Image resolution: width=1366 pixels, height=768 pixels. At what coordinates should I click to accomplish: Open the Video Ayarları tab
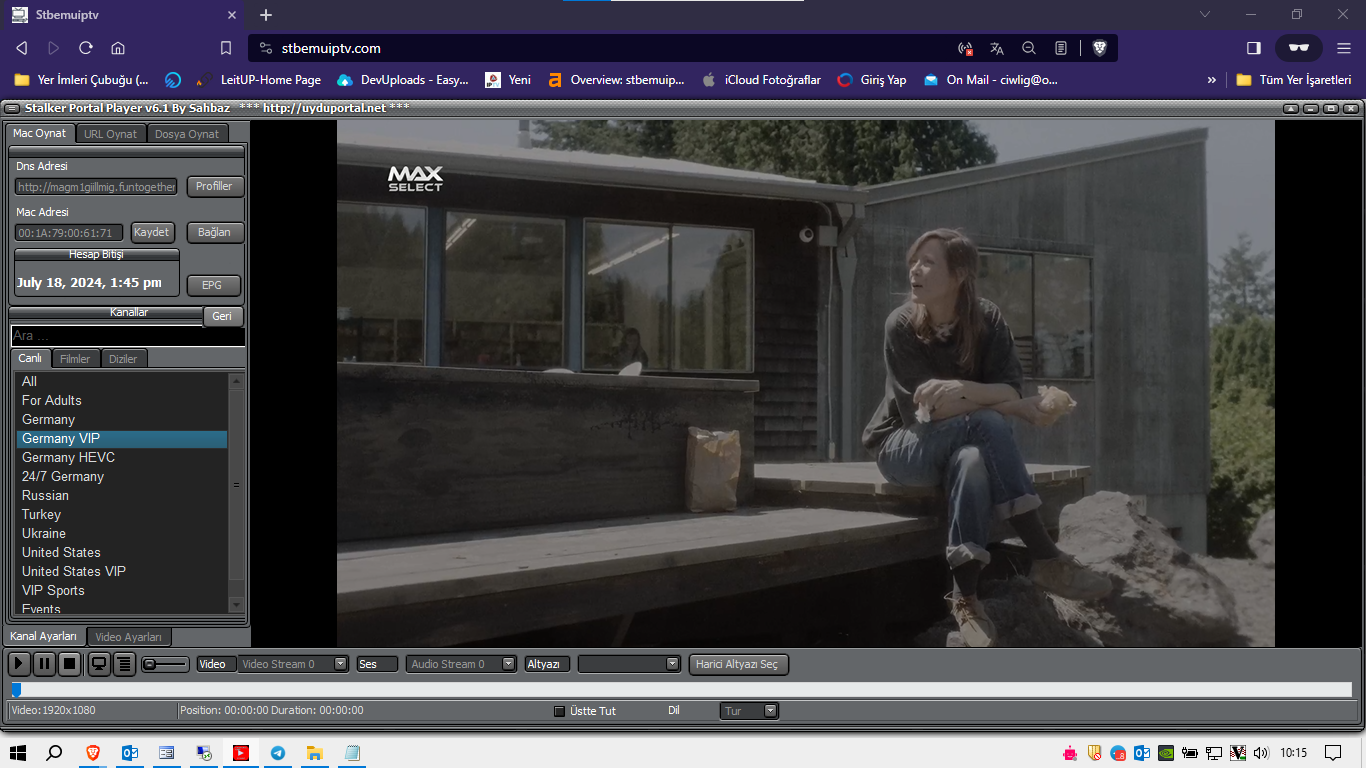coord(129,637)
